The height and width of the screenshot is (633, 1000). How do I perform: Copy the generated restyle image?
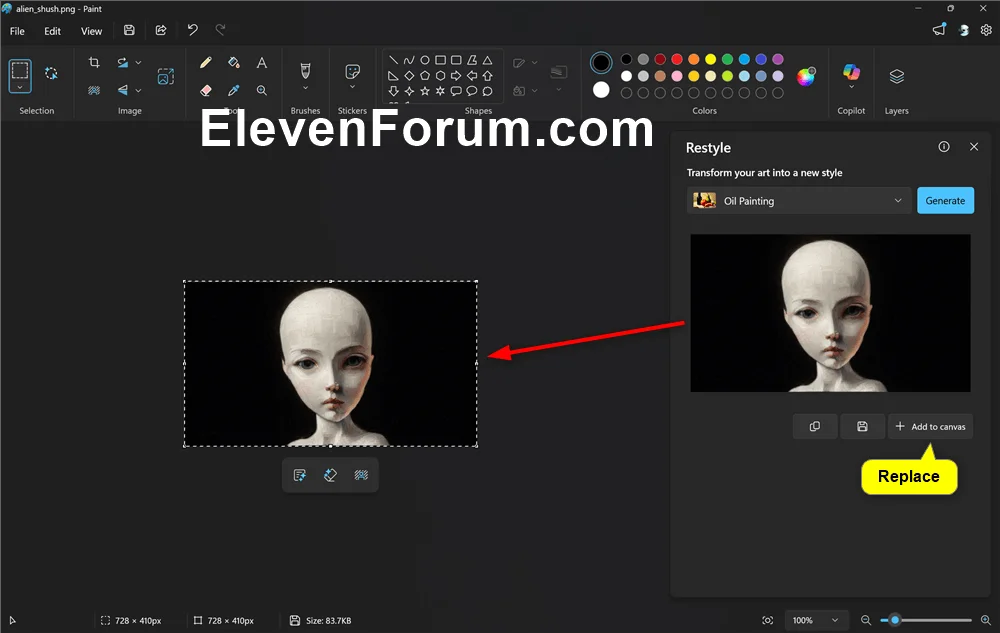[814, 426]
